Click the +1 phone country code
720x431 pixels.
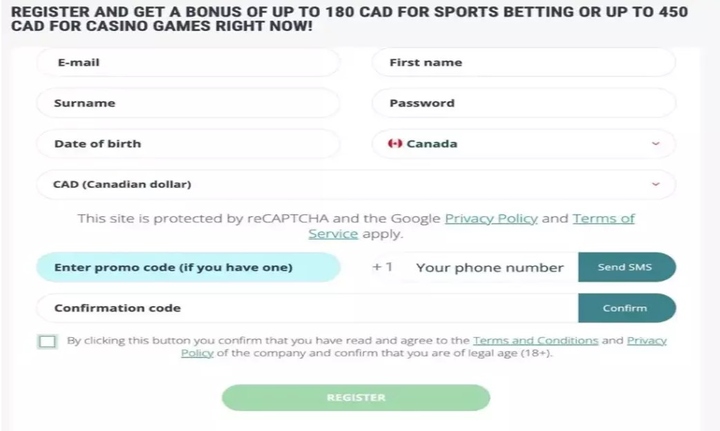(x=383, y=267)
